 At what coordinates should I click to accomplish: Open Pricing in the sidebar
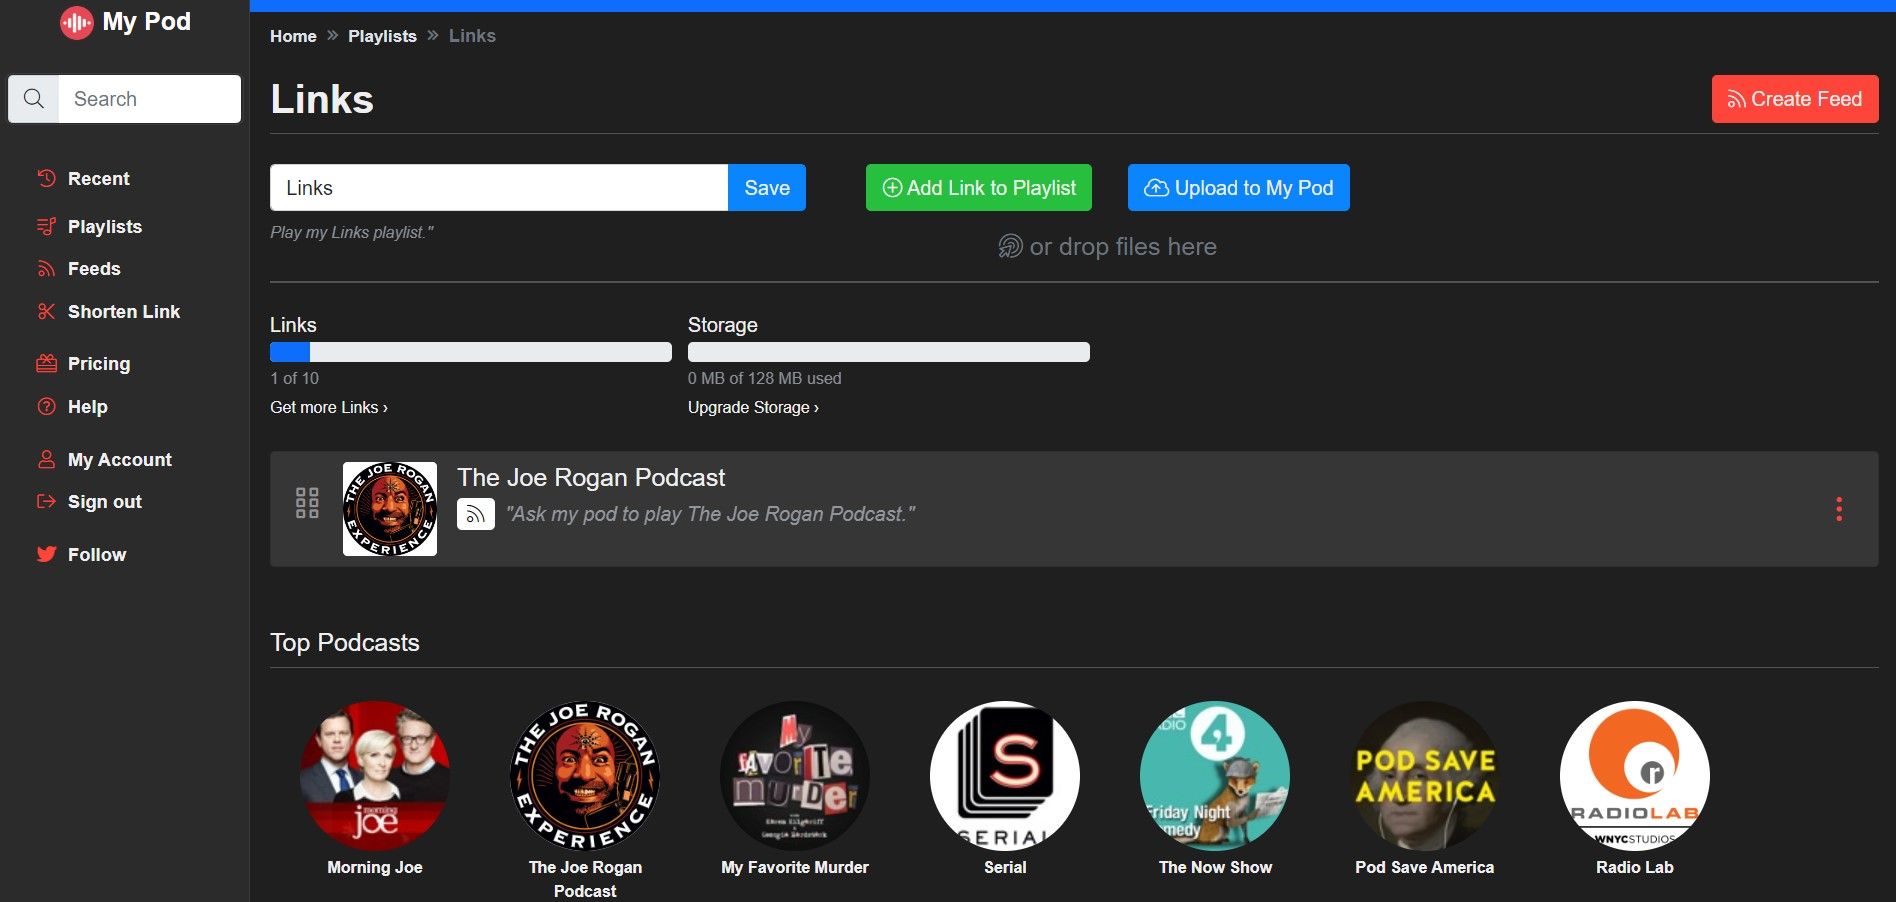point(99,364)
